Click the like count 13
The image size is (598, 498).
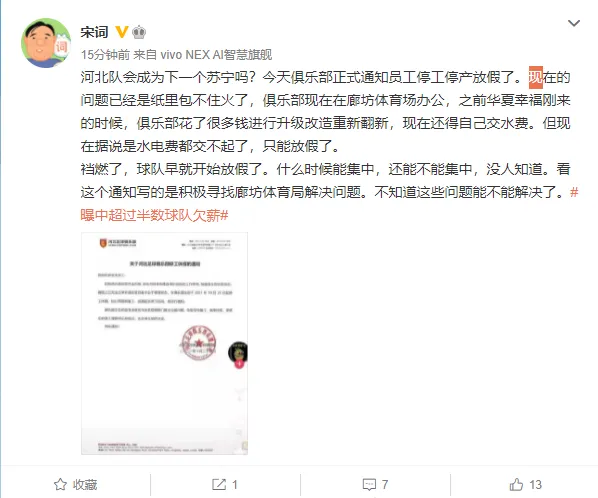(535, 485)
